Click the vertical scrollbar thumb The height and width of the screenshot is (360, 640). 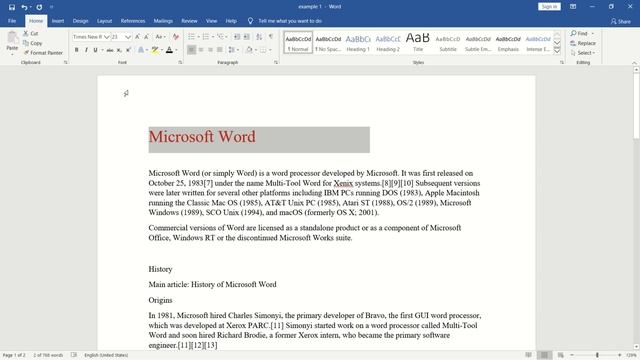coord(636,106)
